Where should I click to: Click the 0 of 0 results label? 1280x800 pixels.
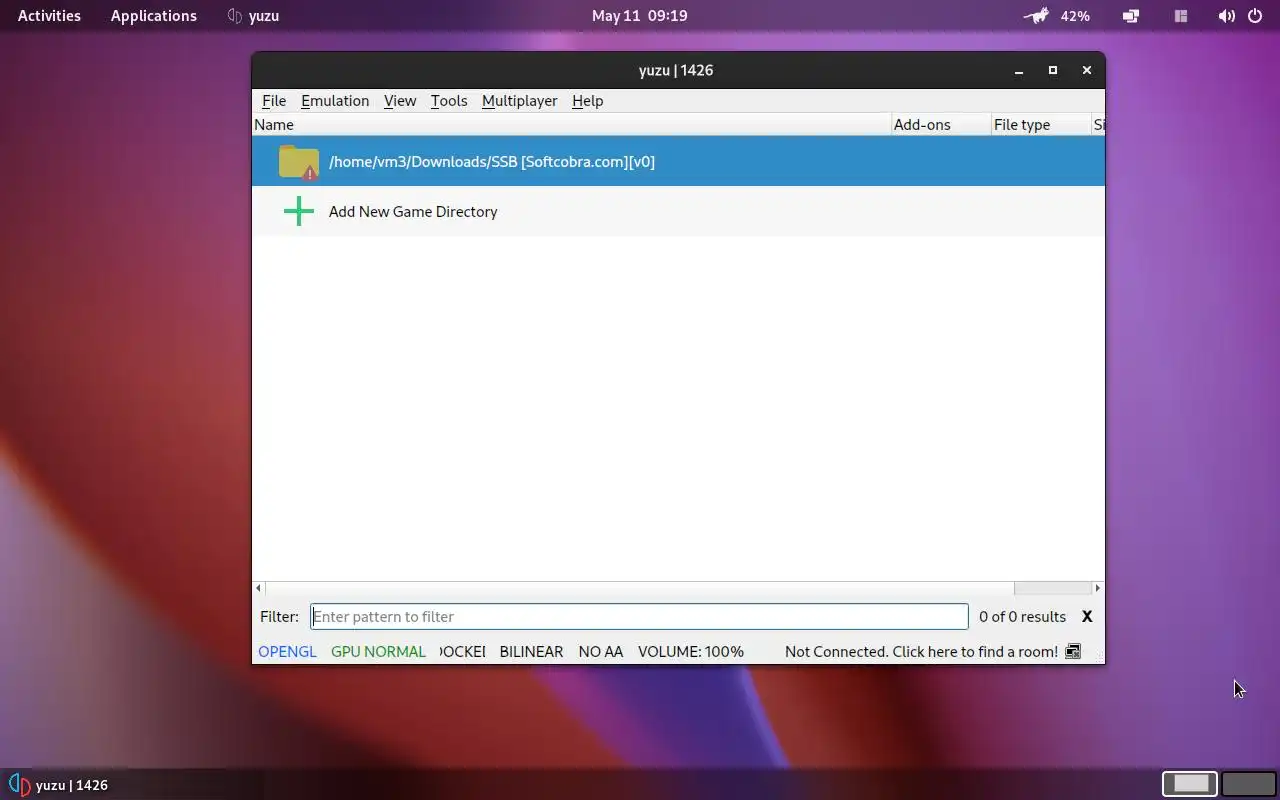click(1022, 617)
